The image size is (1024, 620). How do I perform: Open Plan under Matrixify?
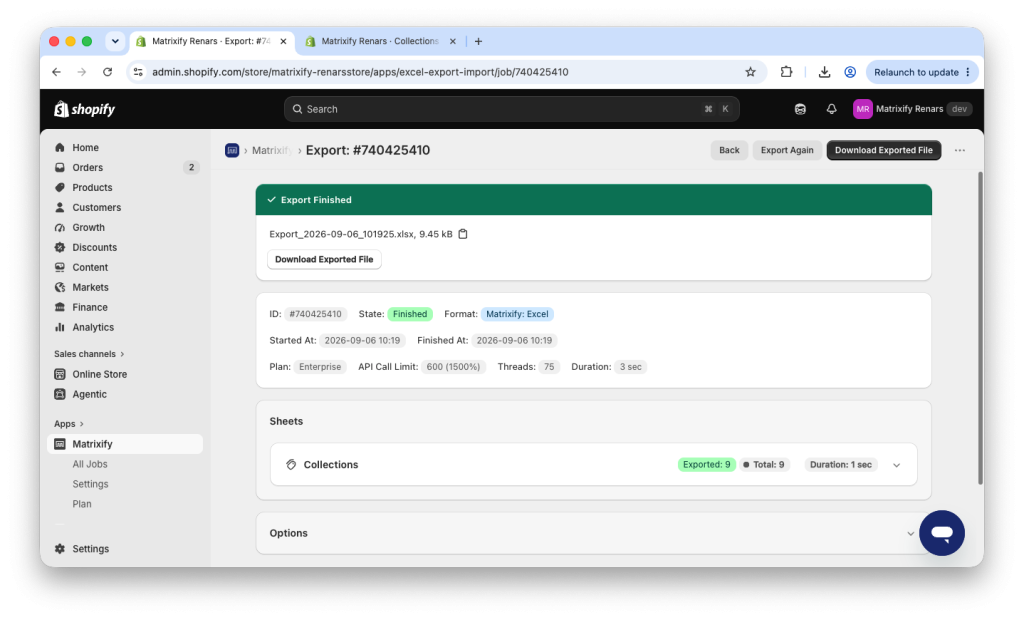(82, 504)
